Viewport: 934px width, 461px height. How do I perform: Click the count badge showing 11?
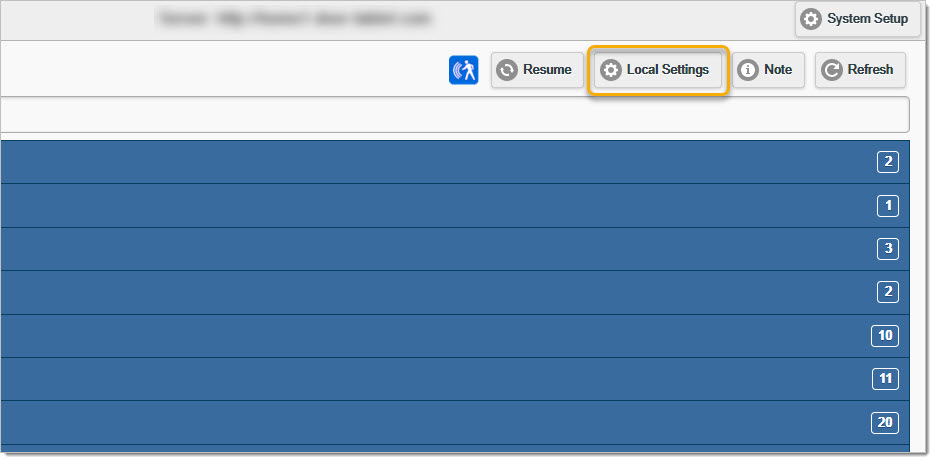pos(885,379)
